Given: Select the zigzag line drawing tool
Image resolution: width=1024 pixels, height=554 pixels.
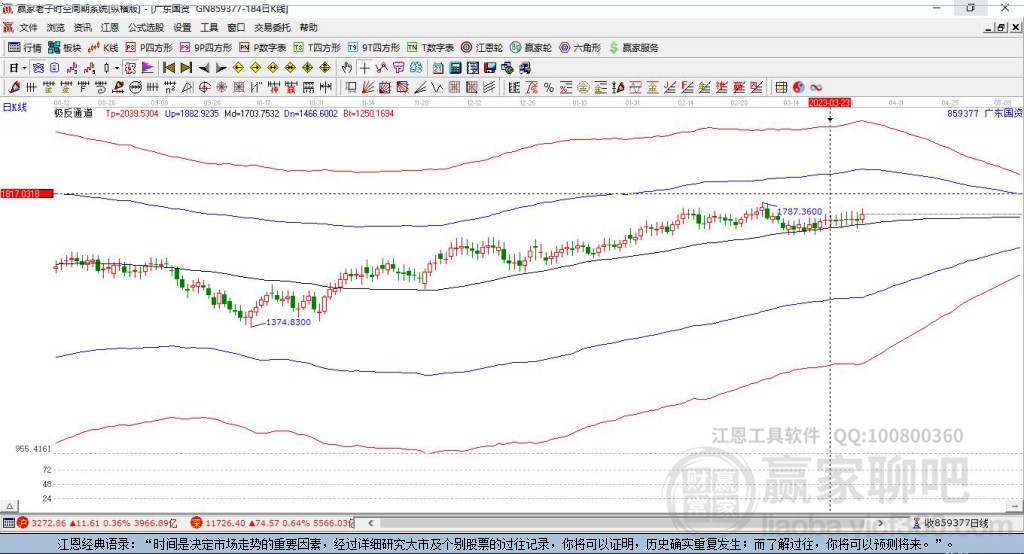Looking at the screenshot, I should click(437, 88).
